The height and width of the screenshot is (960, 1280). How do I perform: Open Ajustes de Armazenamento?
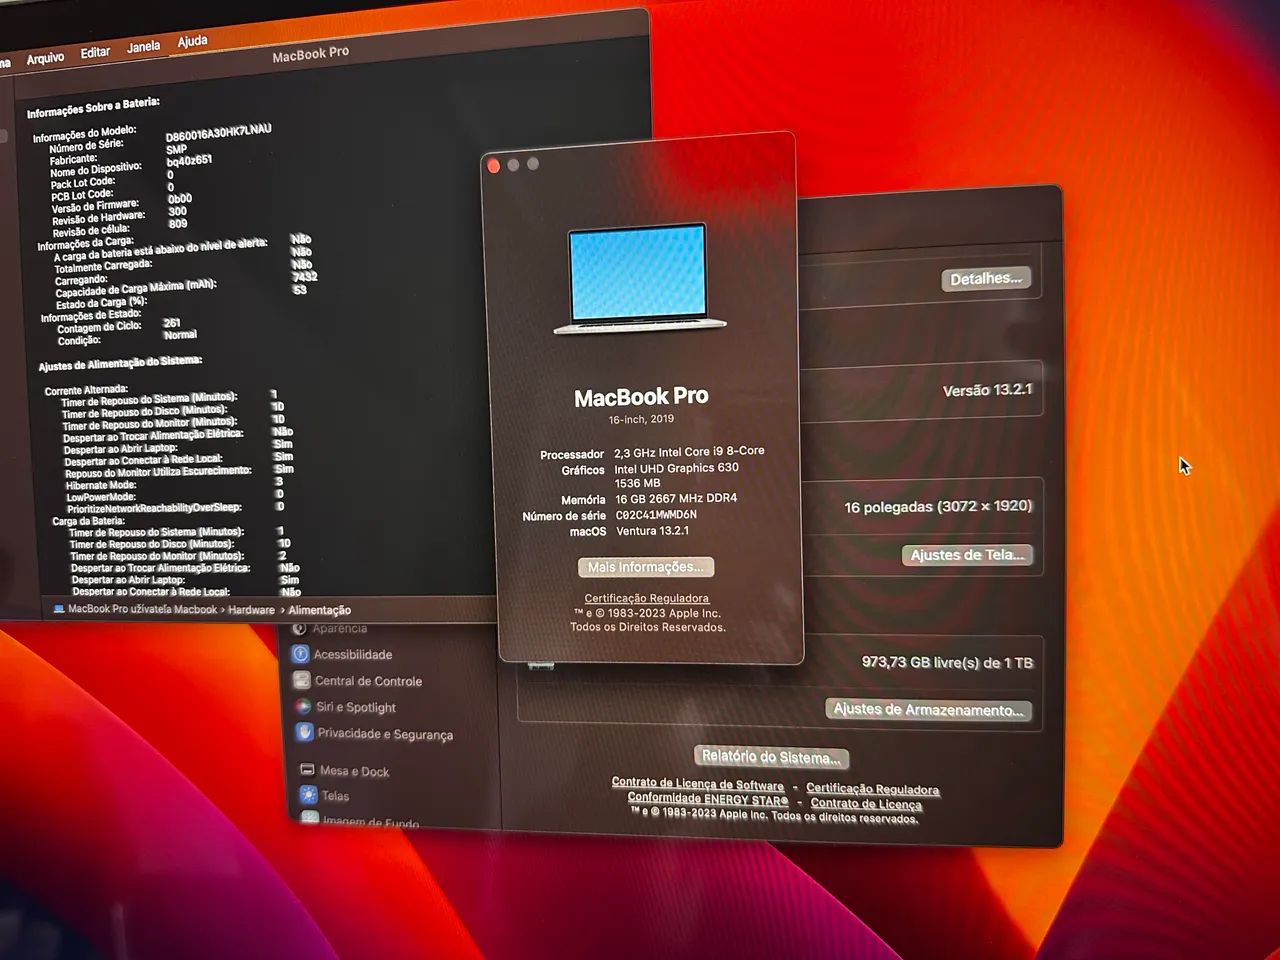tap(928, 710)
